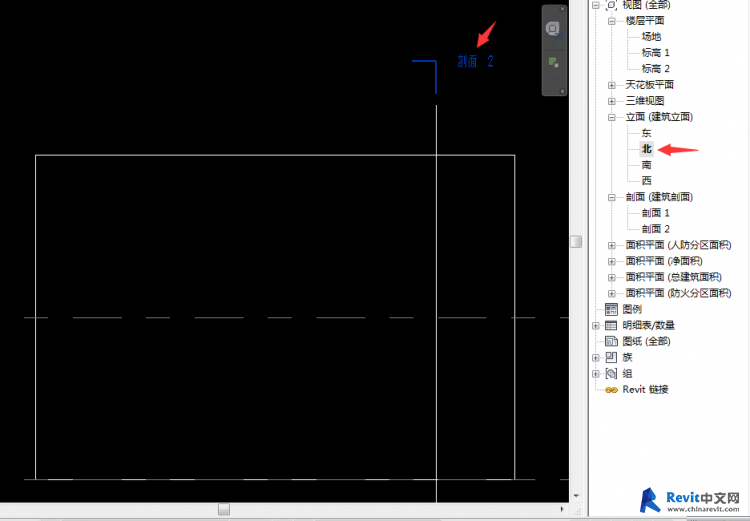Select the 南 elevation view
This screenshot has width=750, height=521.
(647, 165)
